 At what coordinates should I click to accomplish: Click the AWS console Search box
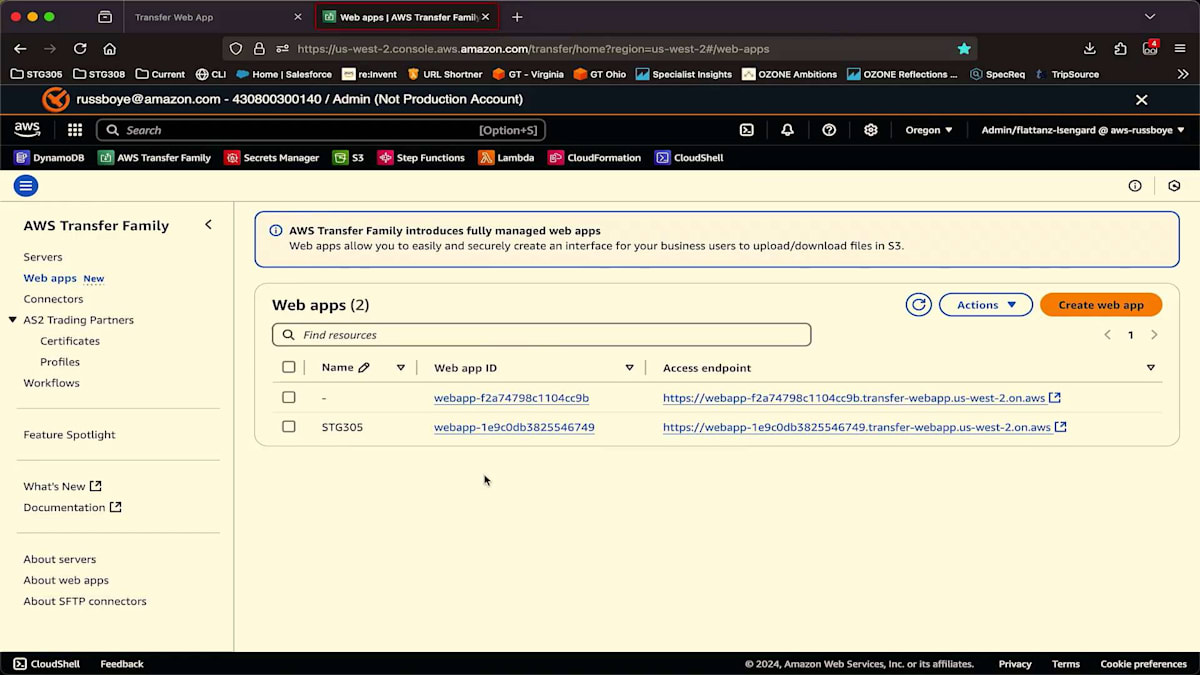[x=321, y=130]
